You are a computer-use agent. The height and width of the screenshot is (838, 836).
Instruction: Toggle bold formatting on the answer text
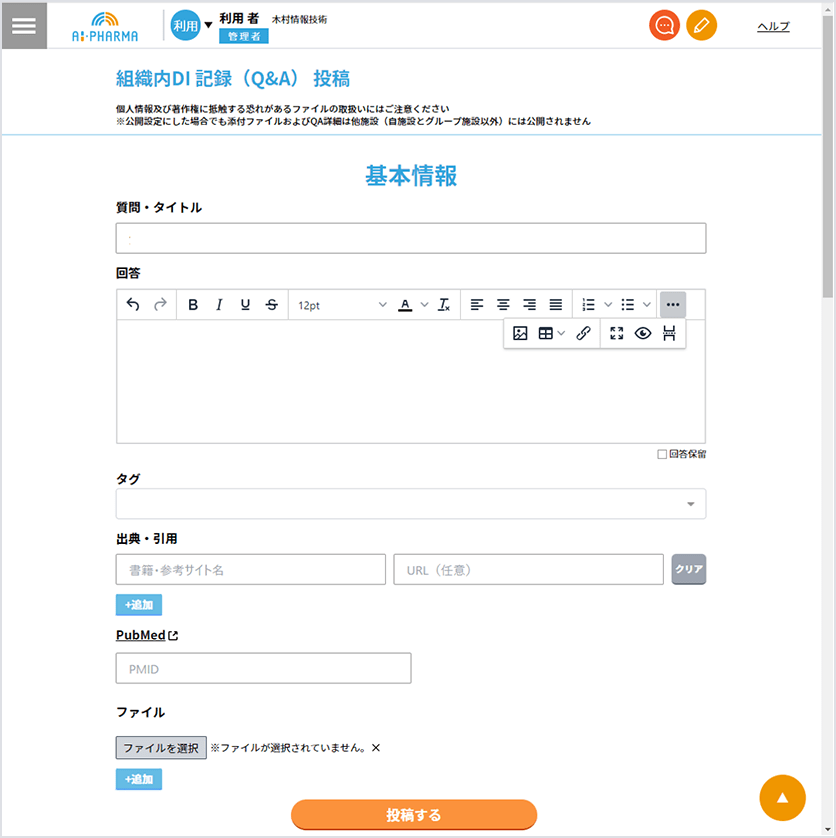tap(193, 304)
